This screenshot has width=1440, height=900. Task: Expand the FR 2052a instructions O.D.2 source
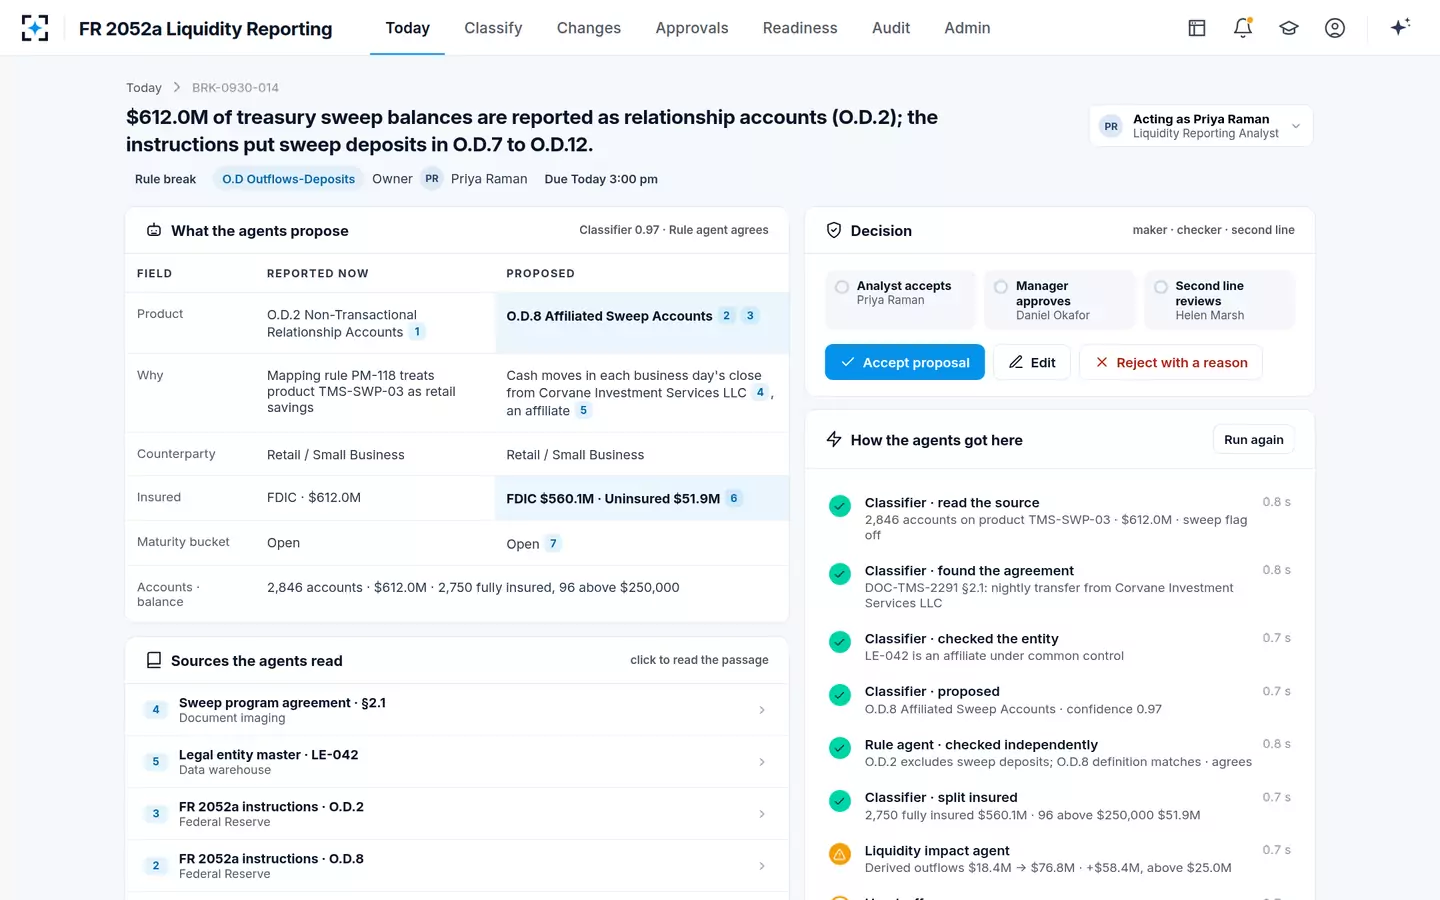coord(457,814)
